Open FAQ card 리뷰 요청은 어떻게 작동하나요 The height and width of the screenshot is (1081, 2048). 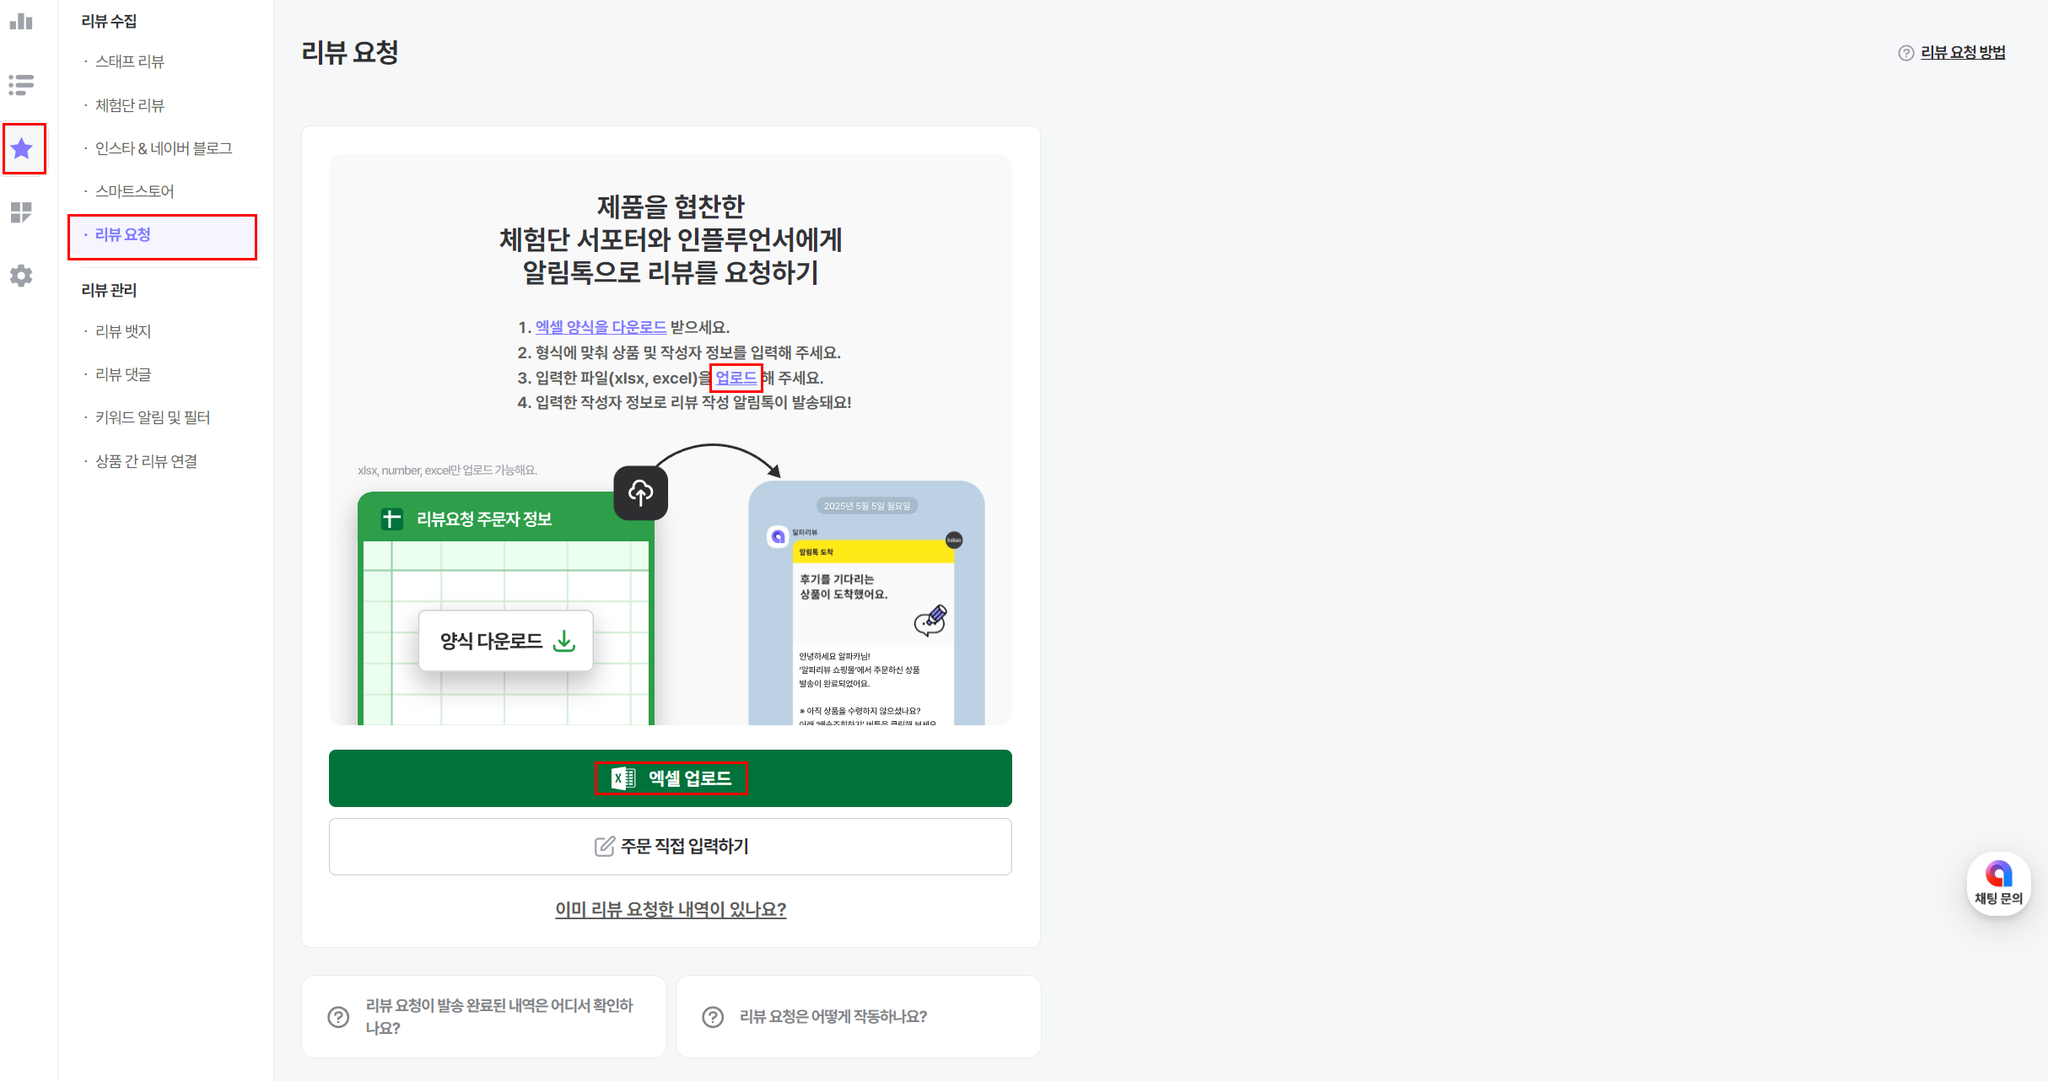point(858,1017)
